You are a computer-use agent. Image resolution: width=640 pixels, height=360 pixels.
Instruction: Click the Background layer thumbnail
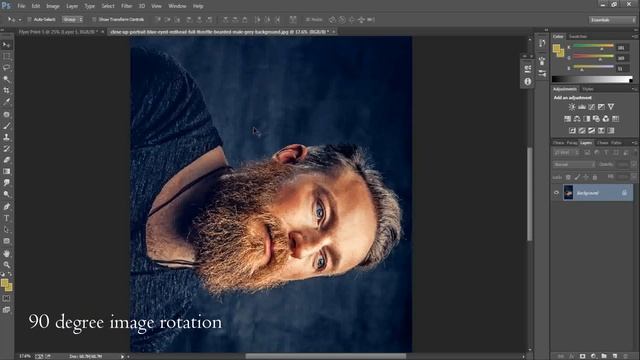point(568,193)
